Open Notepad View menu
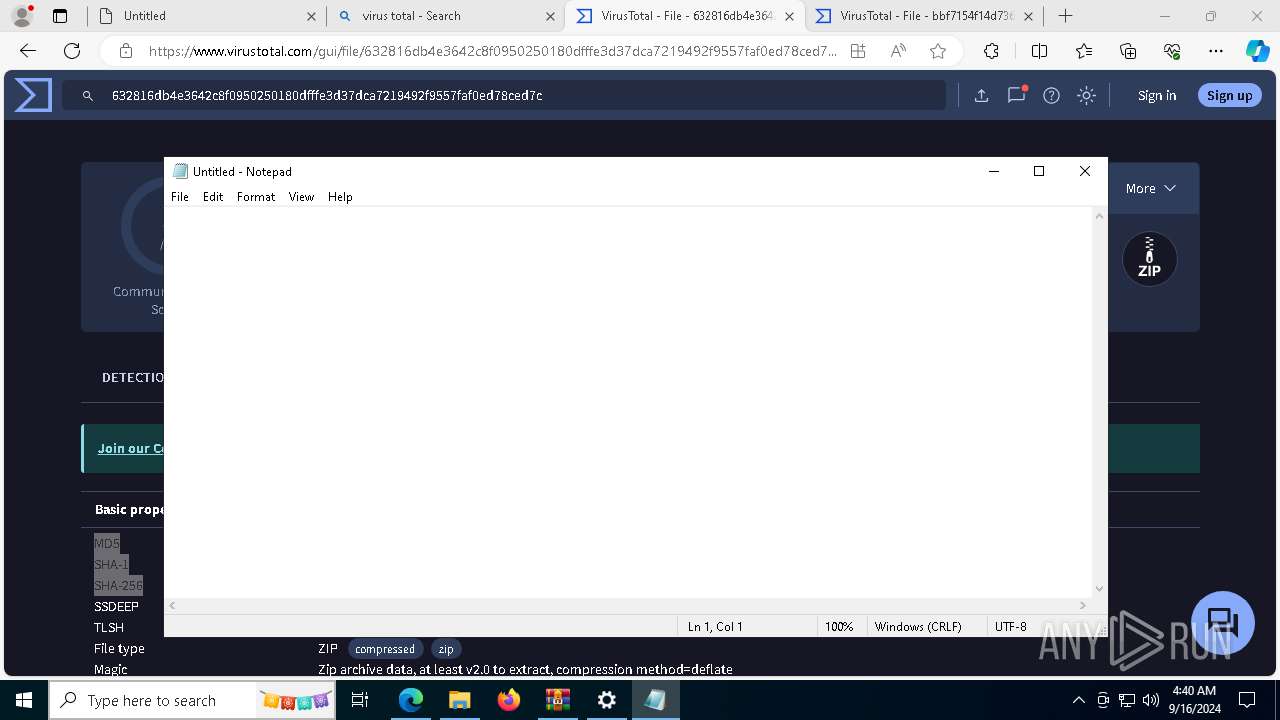Image resolution: width=1280 pixels, height=720 pixels. click(301, 197)
